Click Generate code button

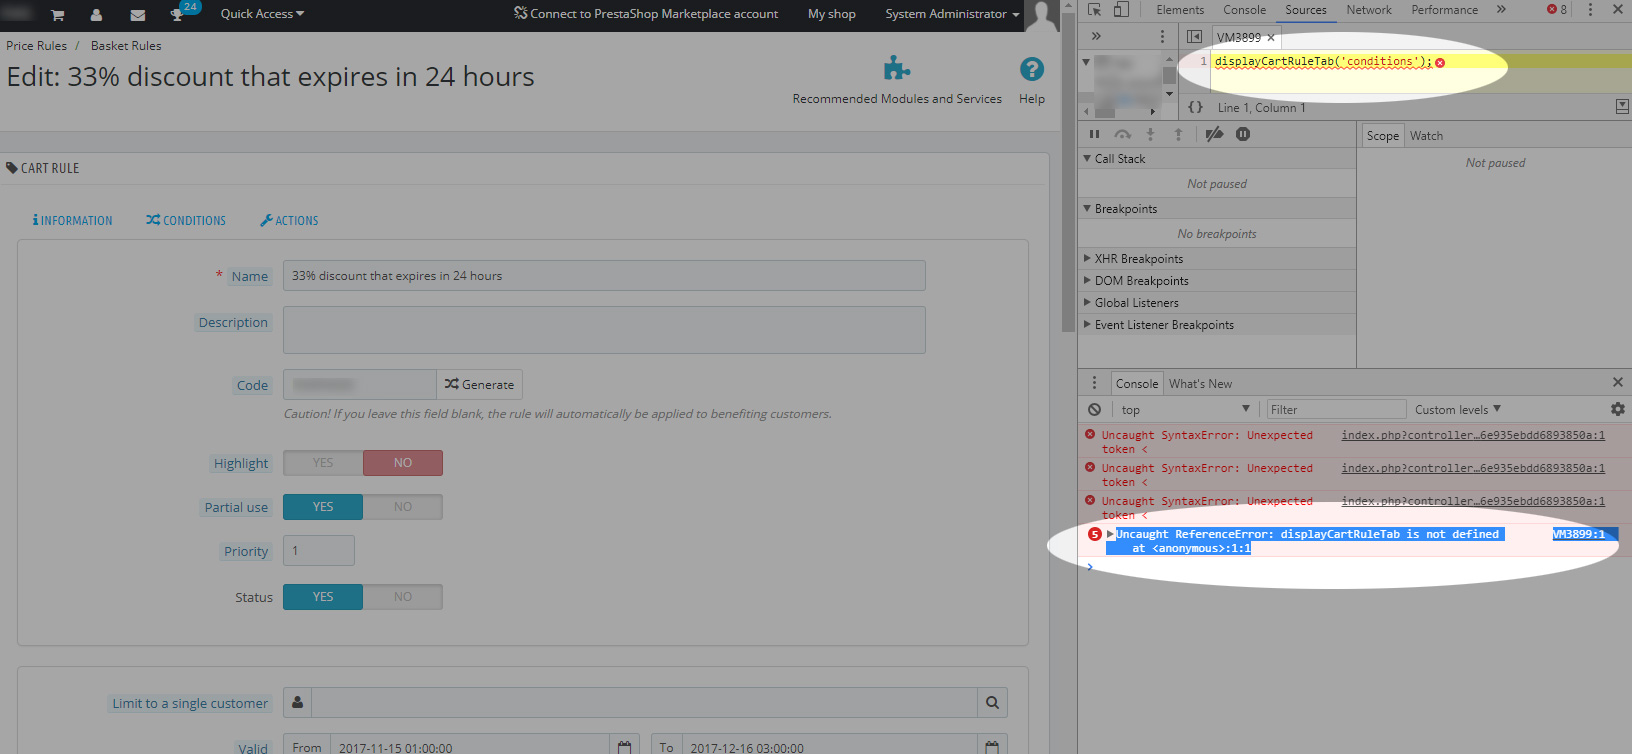pos(479,385)
